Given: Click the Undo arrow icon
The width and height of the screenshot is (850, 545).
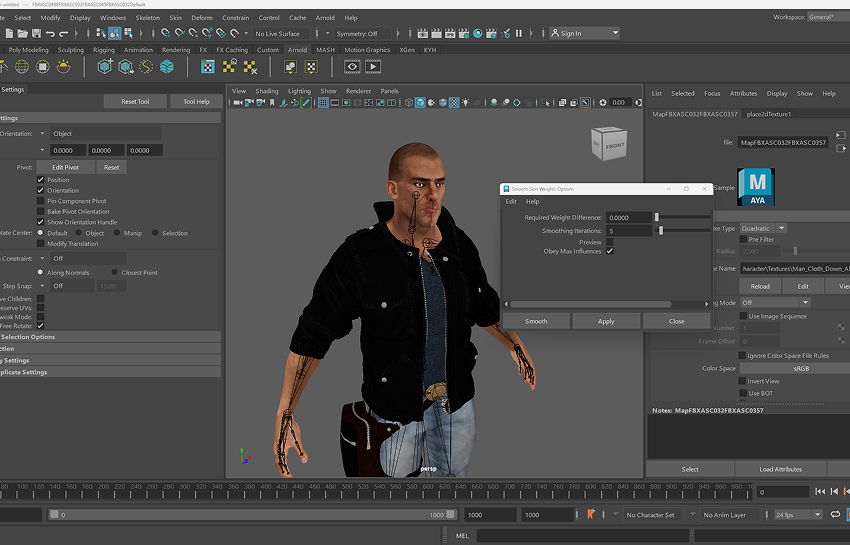Looking at the screenshot, I should click(49, 33).
